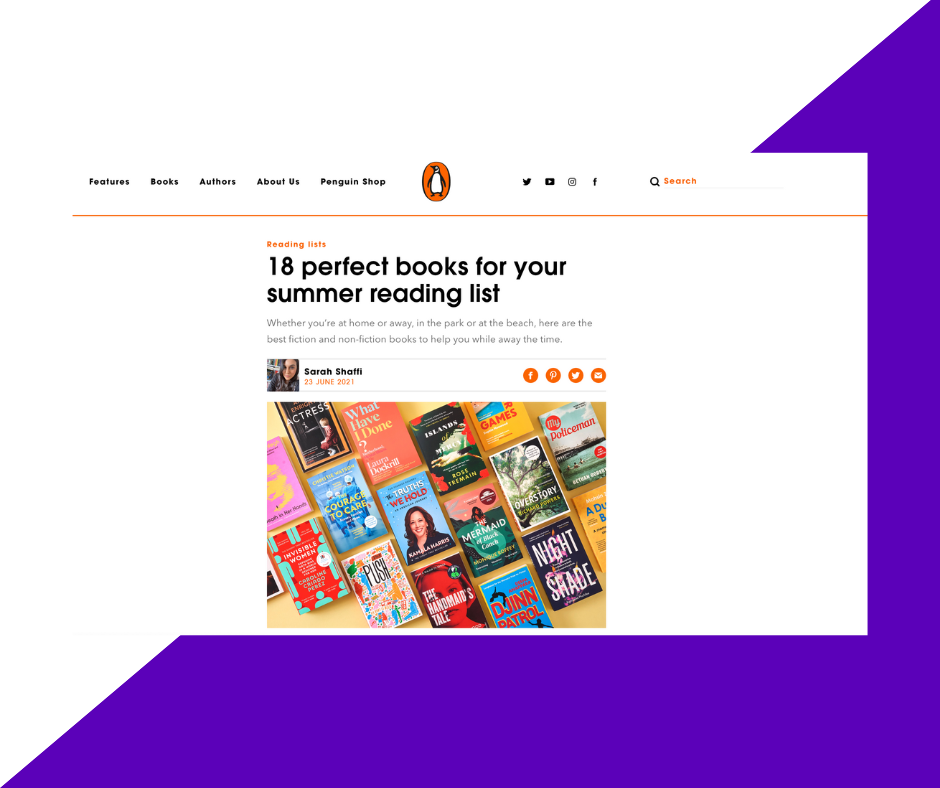Click the Penguin logo in the header

tap(436, 182)
